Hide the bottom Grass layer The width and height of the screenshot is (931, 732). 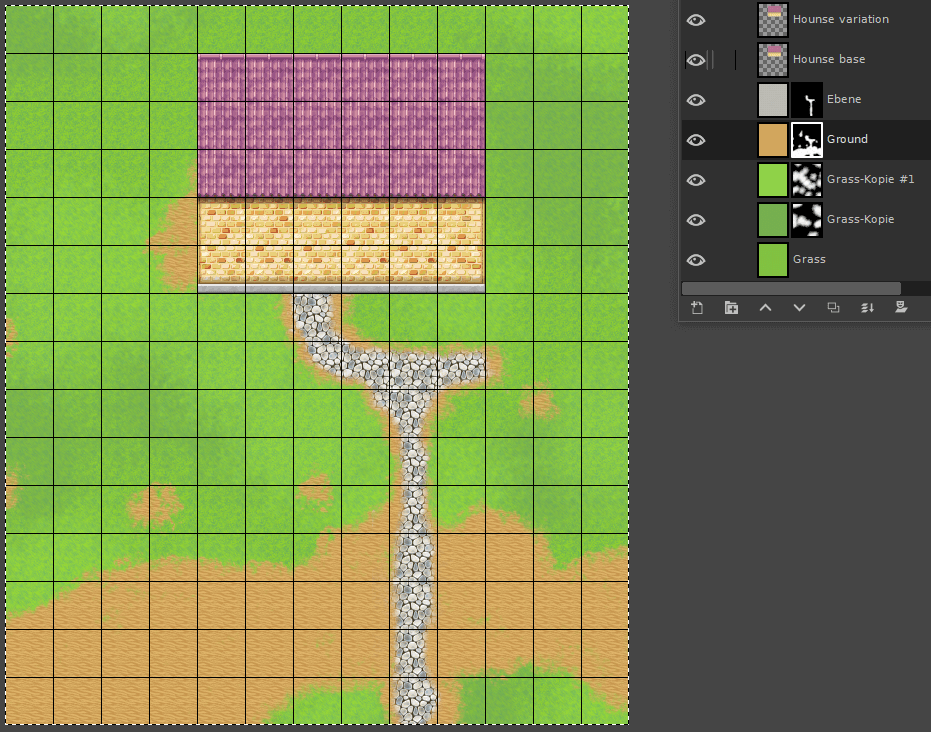pos(696,260)
